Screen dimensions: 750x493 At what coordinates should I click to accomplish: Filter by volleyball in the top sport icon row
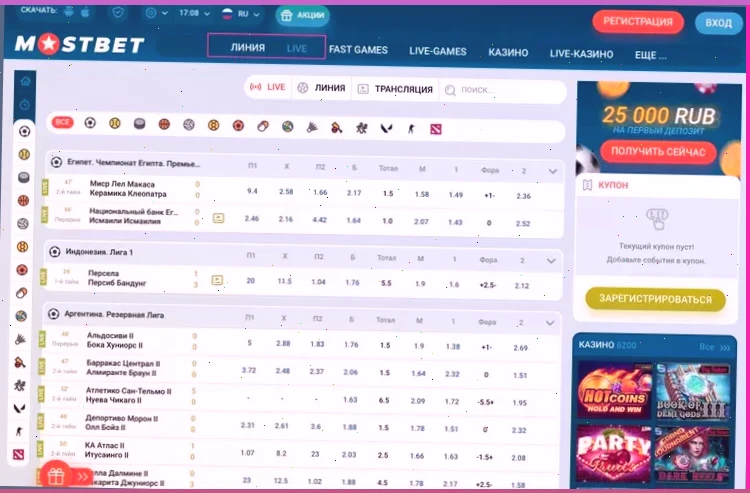189,125
